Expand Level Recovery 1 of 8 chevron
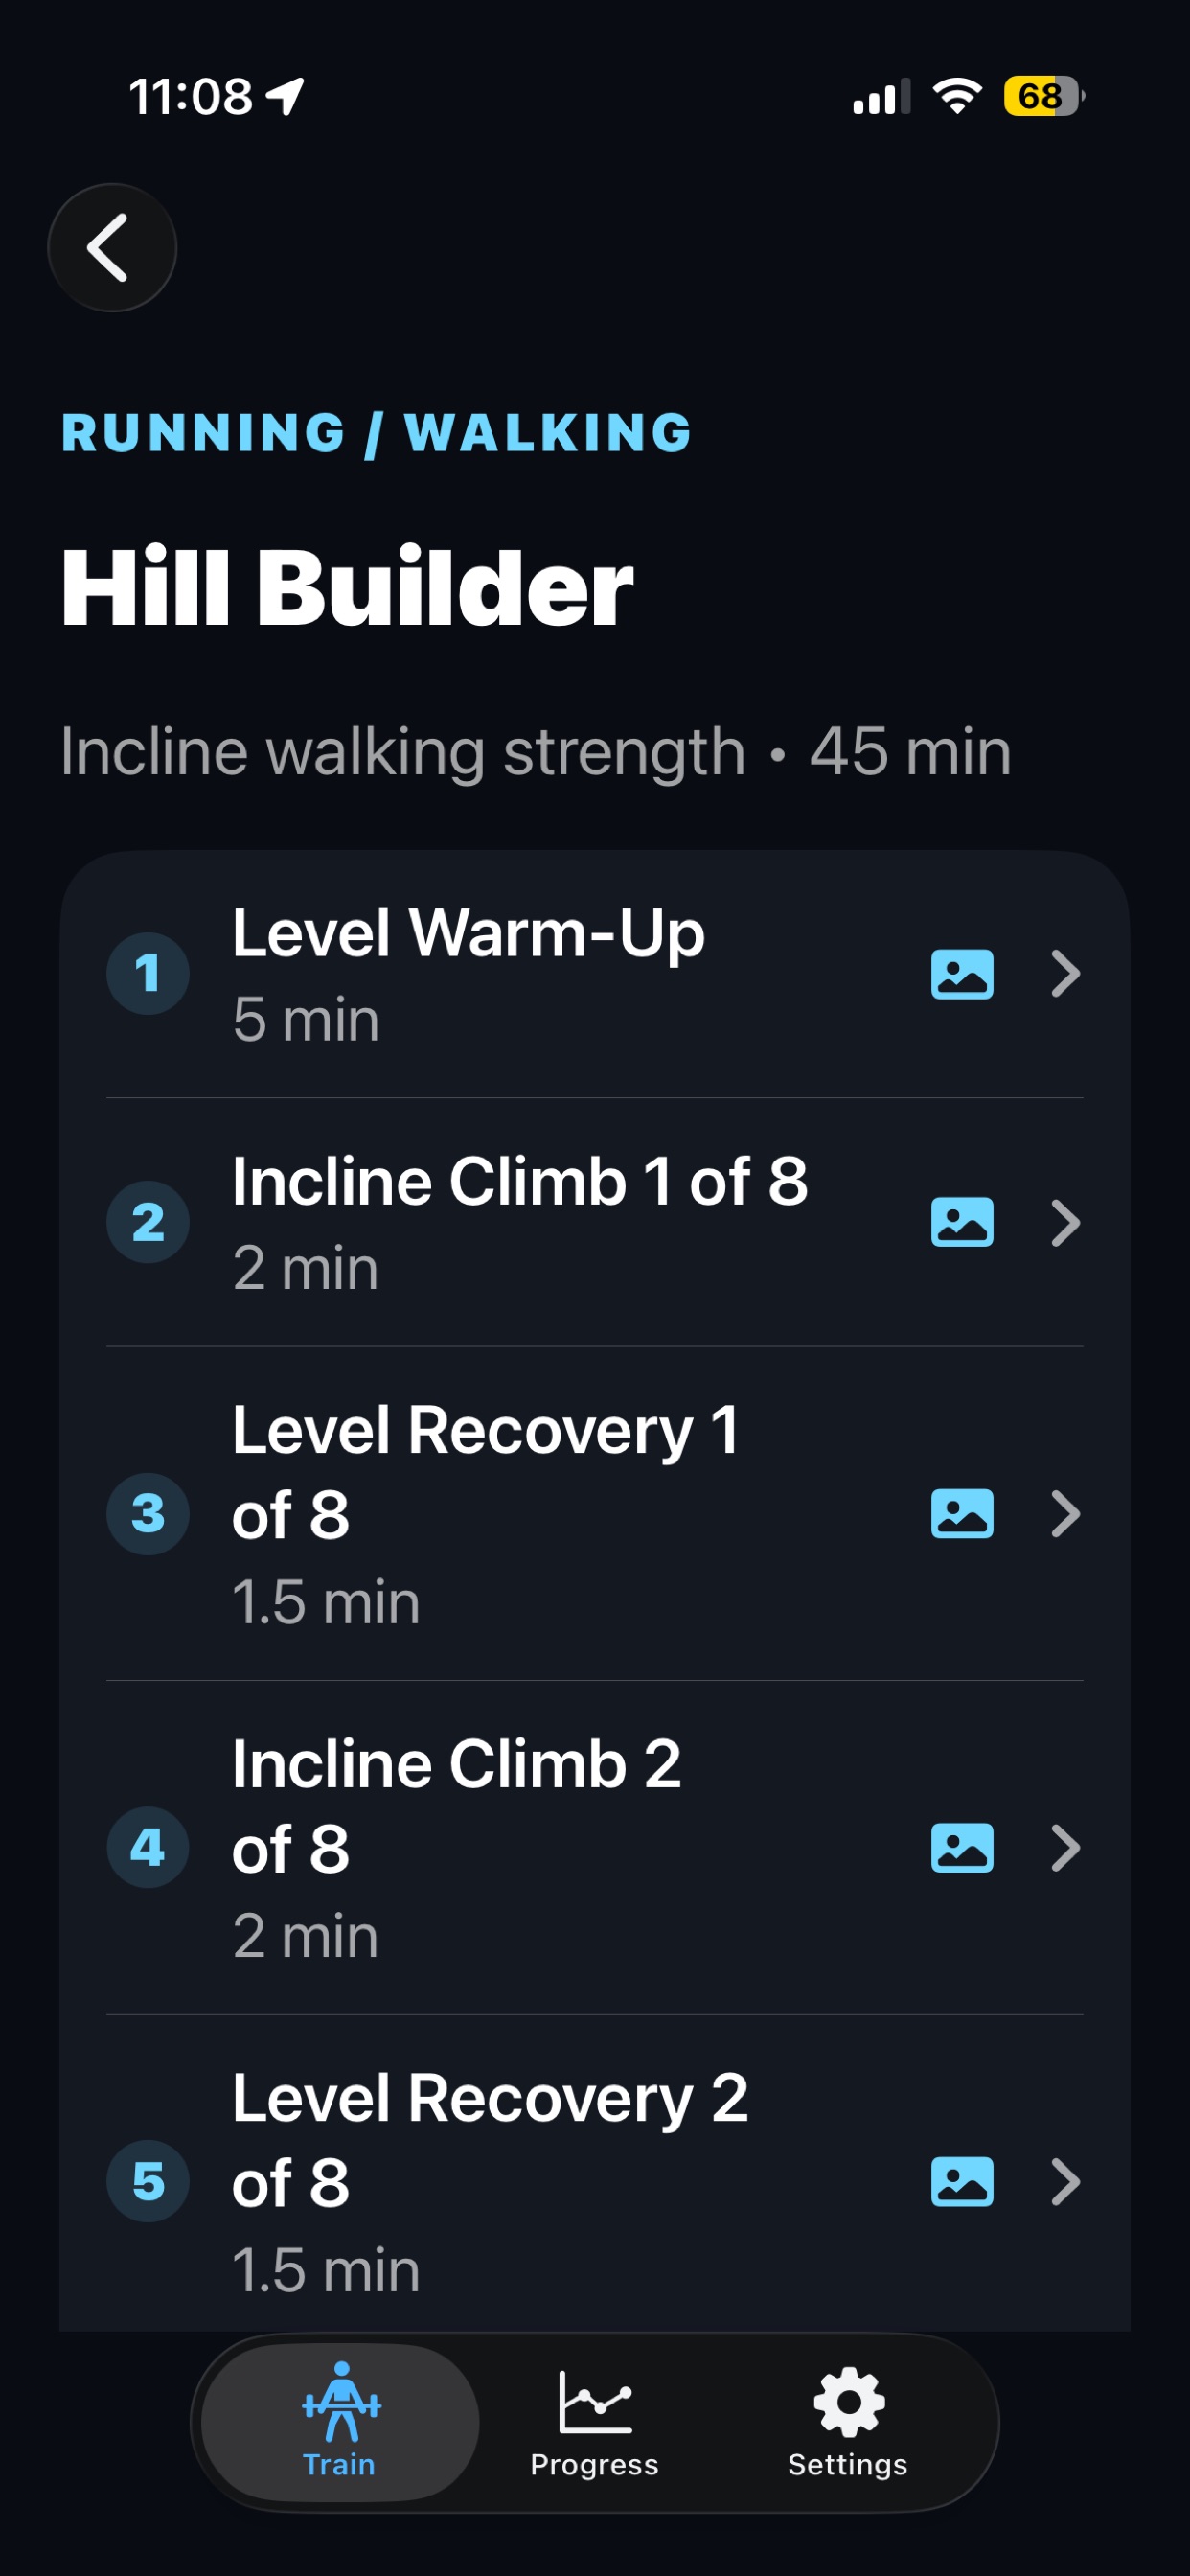 click(1066, 1513)
